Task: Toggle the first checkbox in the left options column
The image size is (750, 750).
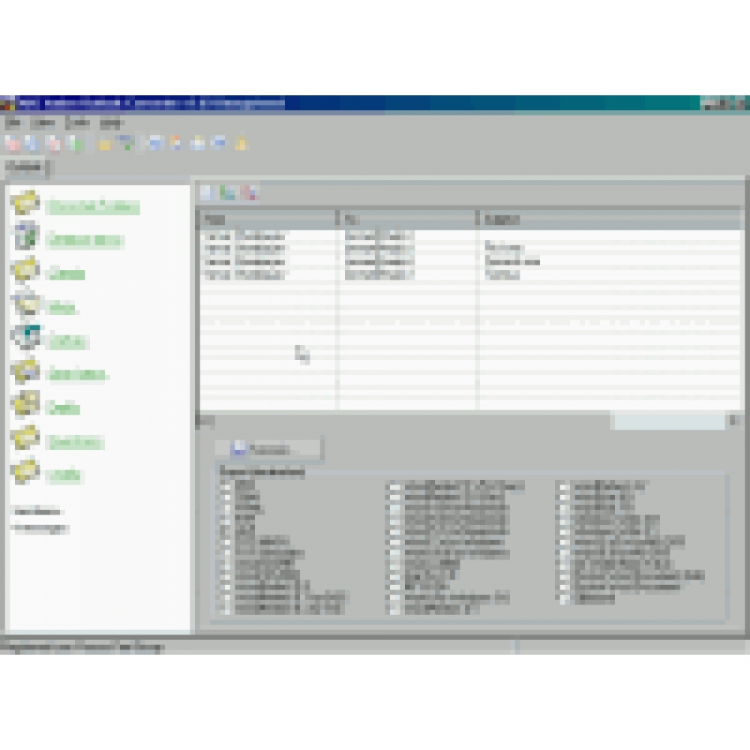Action: pyautogui.click(x=225, y=487)
